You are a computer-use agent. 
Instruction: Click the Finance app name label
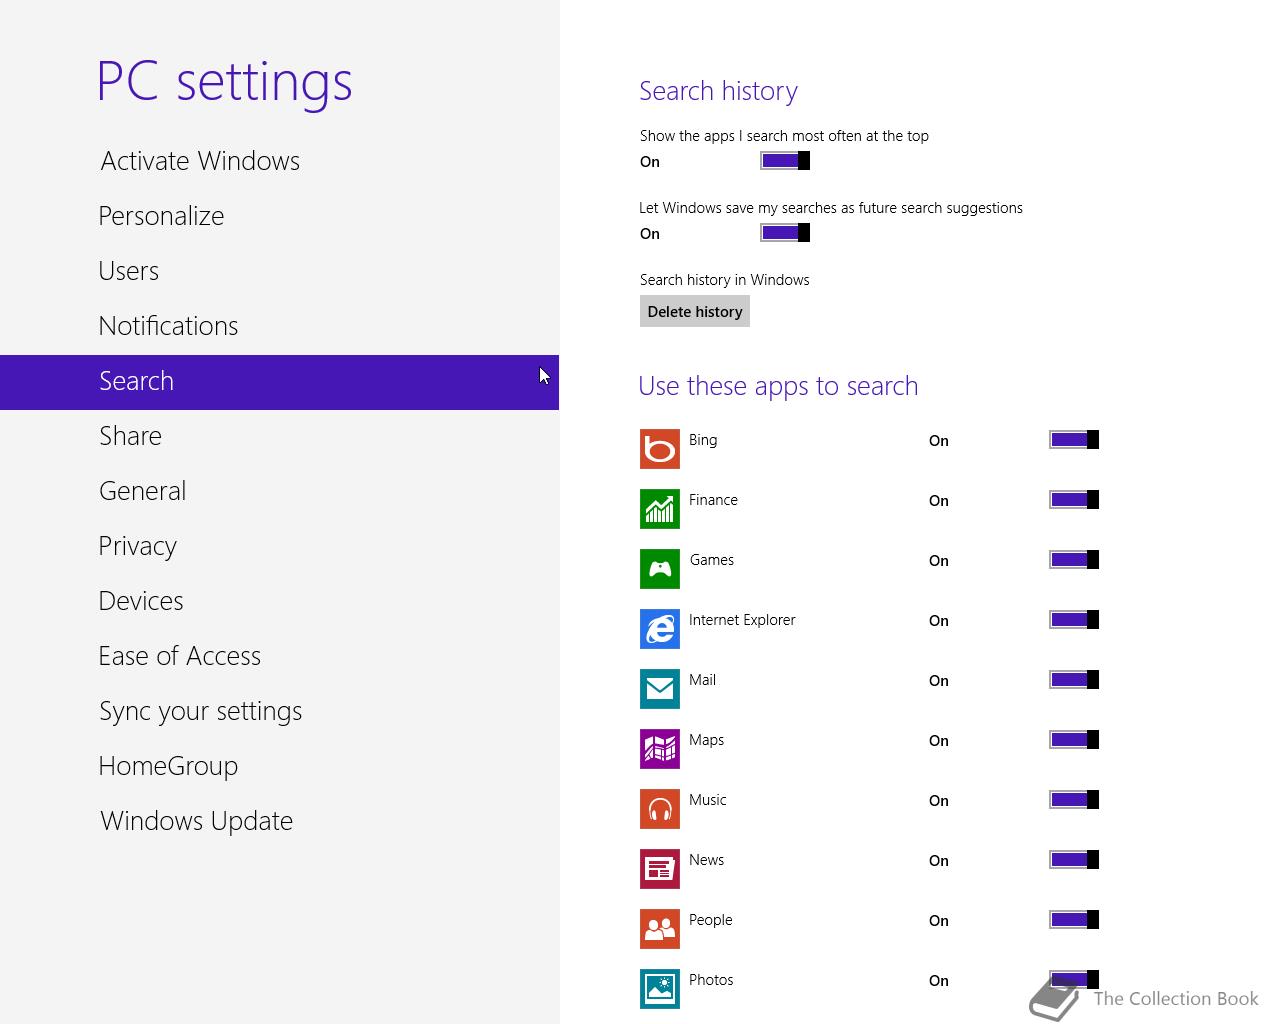click(x=713, y=500)
